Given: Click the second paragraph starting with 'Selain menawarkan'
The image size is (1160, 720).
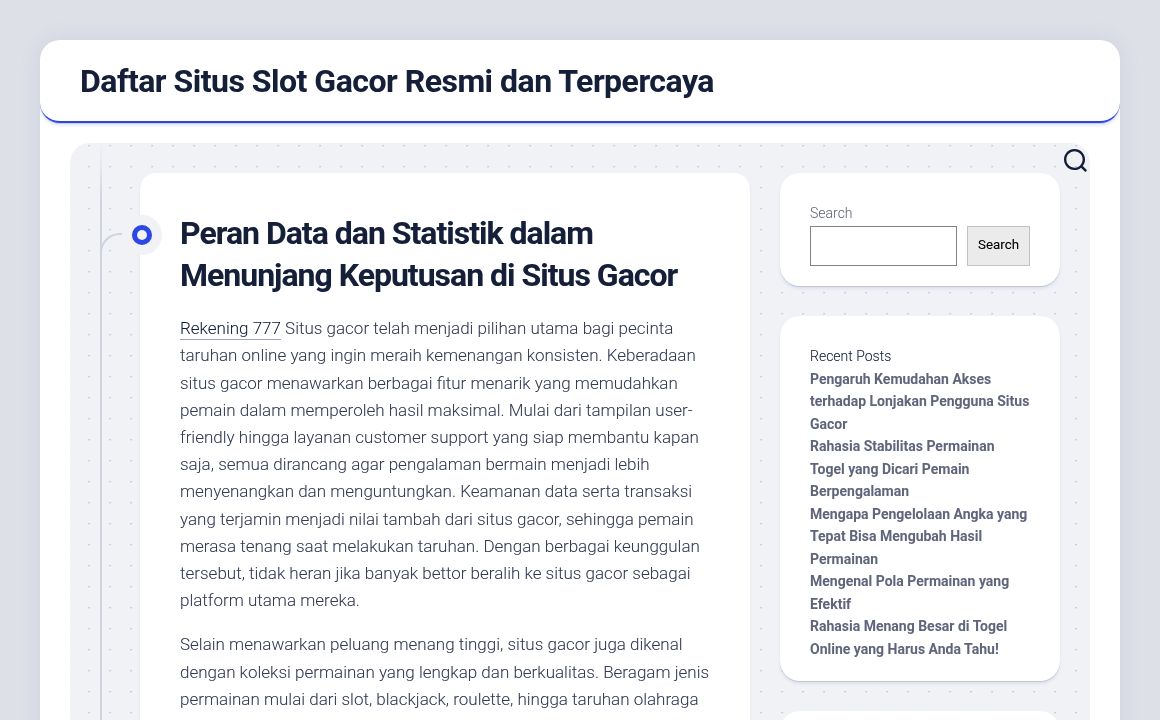Looking at the screenshot, I should [x=440, y=672].
